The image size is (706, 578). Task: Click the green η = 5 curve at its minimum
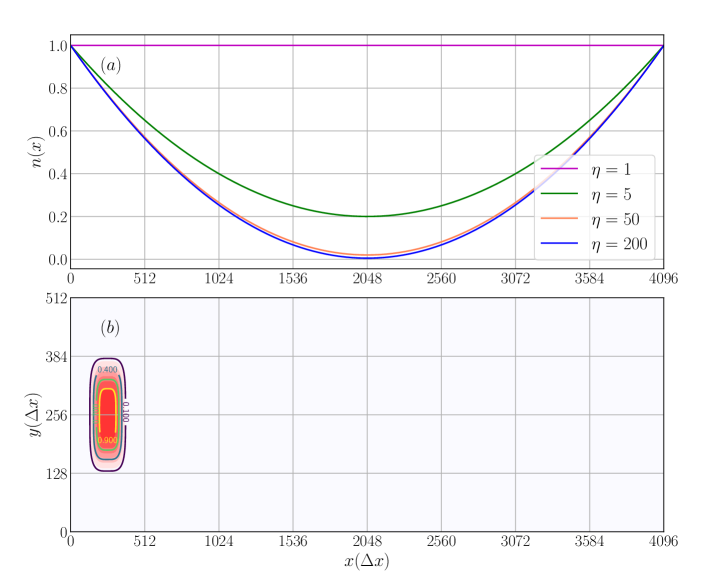click(367, 217)
